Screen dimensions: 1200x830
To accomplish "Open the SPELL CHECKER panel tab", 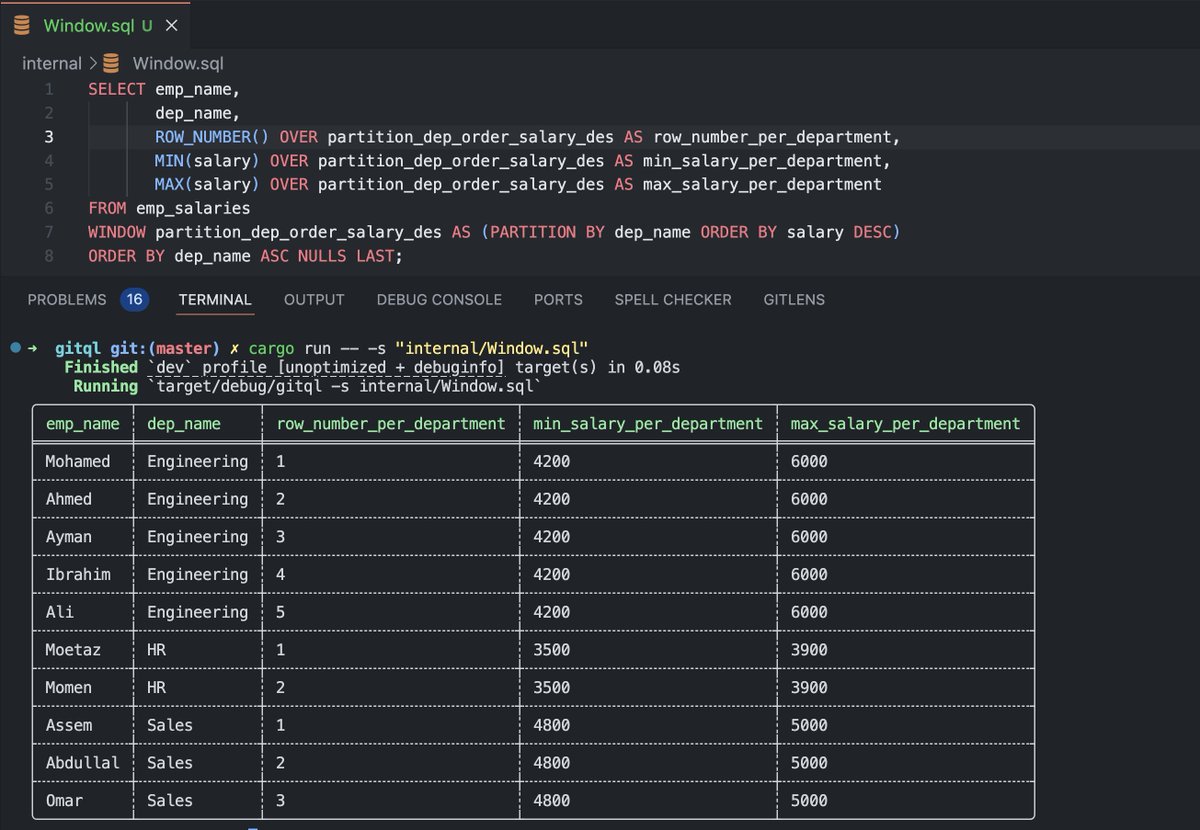I will point(673,299).
